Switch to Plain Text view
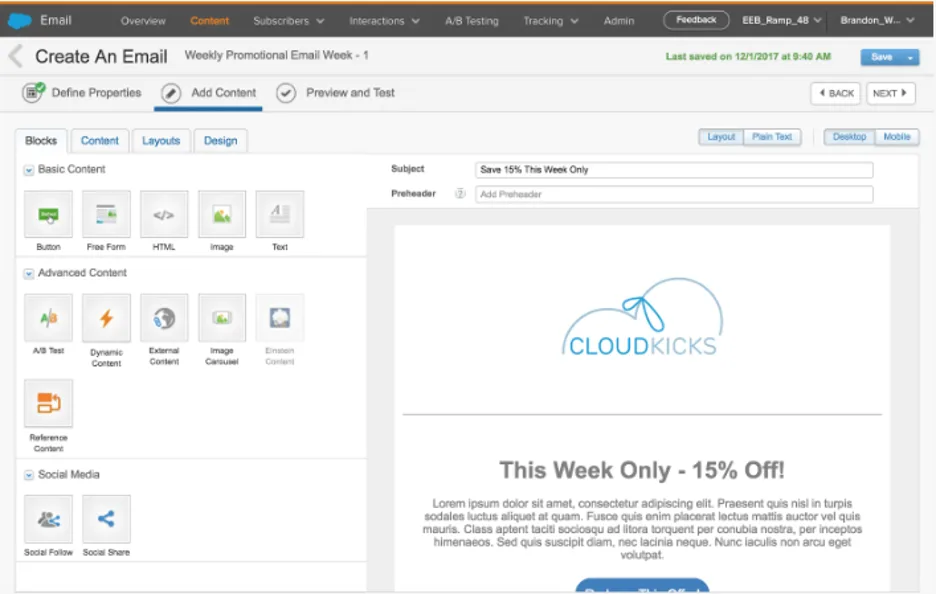Image resolution: width=936 pixels, height=594 pixels. coord(772,137)
